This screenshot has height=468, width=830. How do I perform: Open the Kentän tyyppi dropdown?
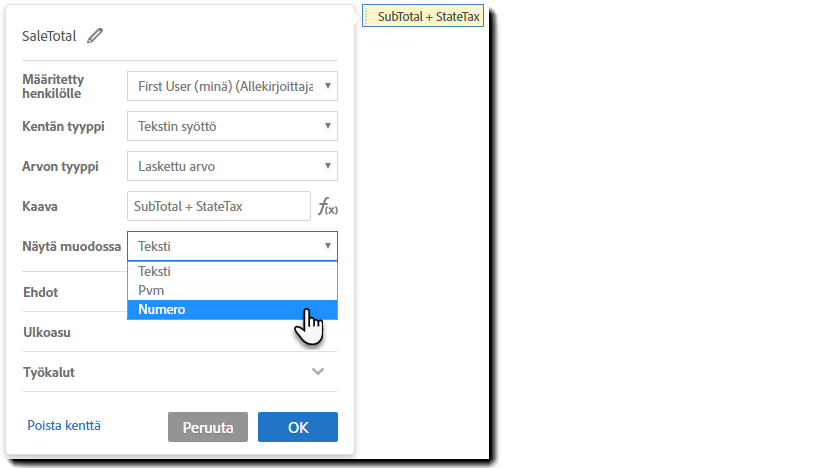tap(232, 126)
